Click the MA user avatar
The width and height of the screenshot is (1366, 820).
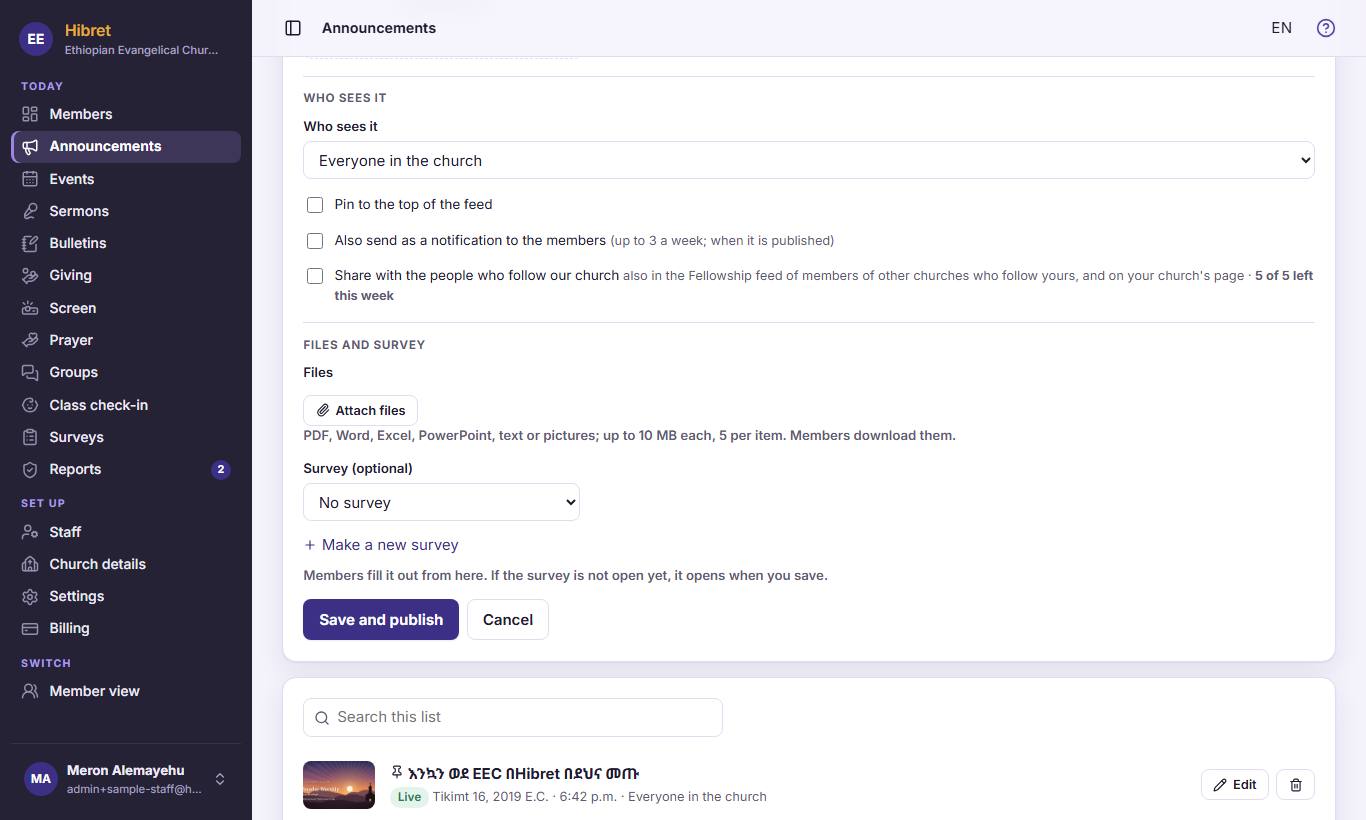tap(40, 779)
